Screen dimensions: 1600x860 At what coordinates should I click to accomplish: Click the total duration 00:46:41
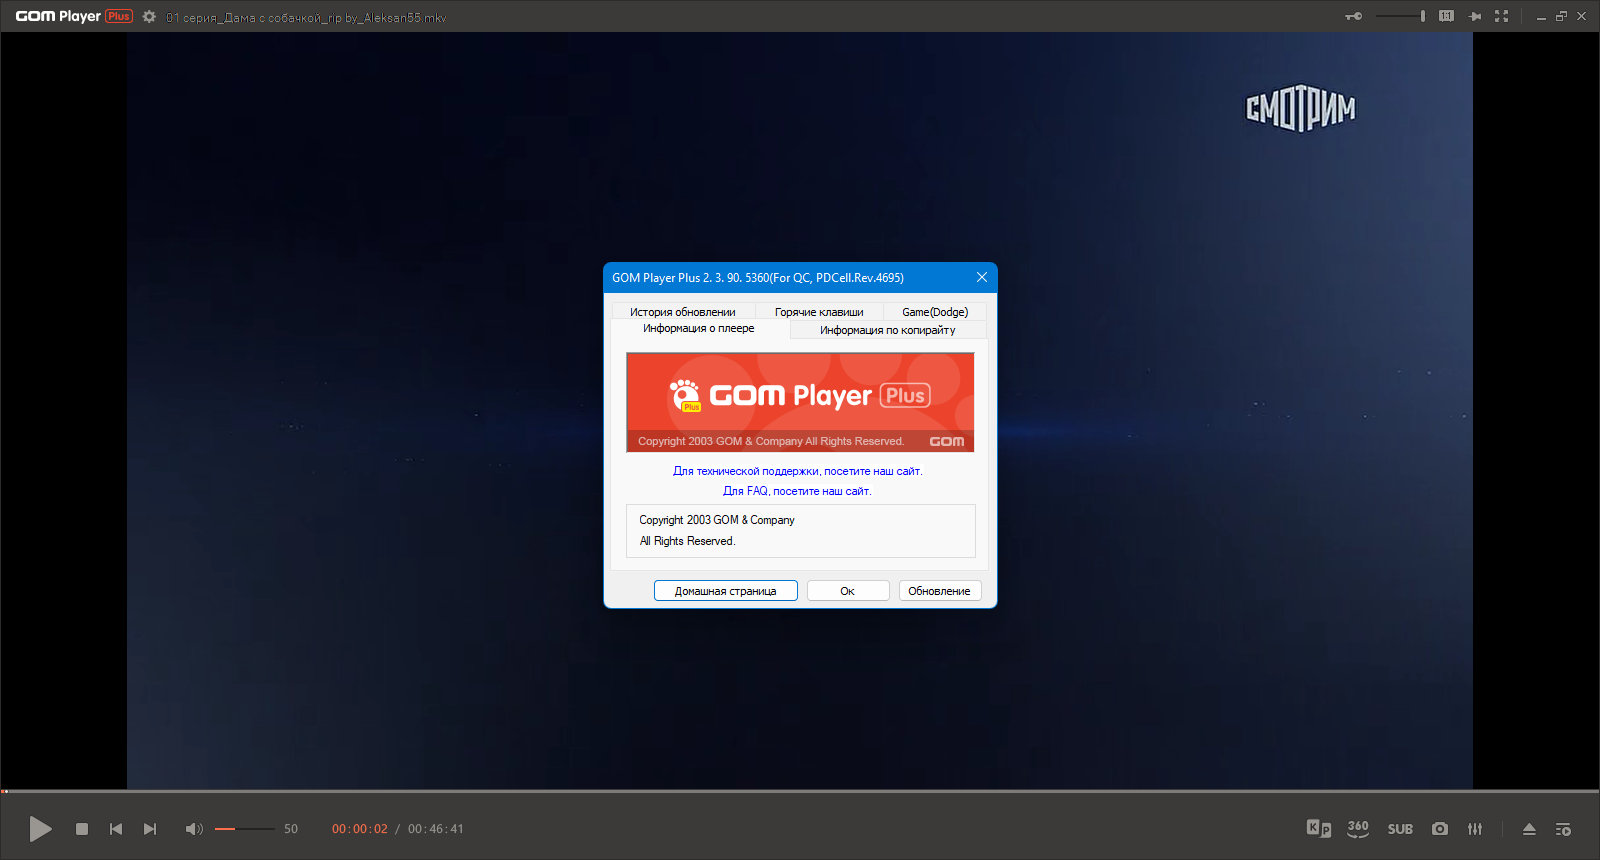click(436, 829)
